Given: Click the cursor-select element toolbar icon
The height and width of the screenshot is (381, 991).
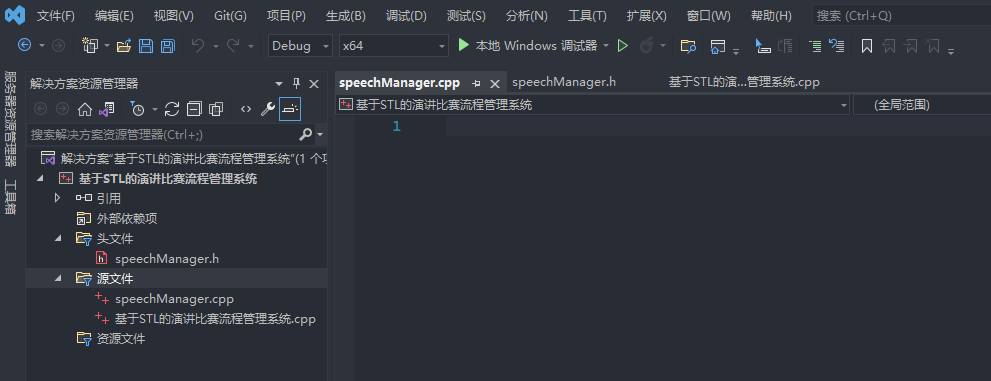Looking at the screenshot, I should coord(763,45).
